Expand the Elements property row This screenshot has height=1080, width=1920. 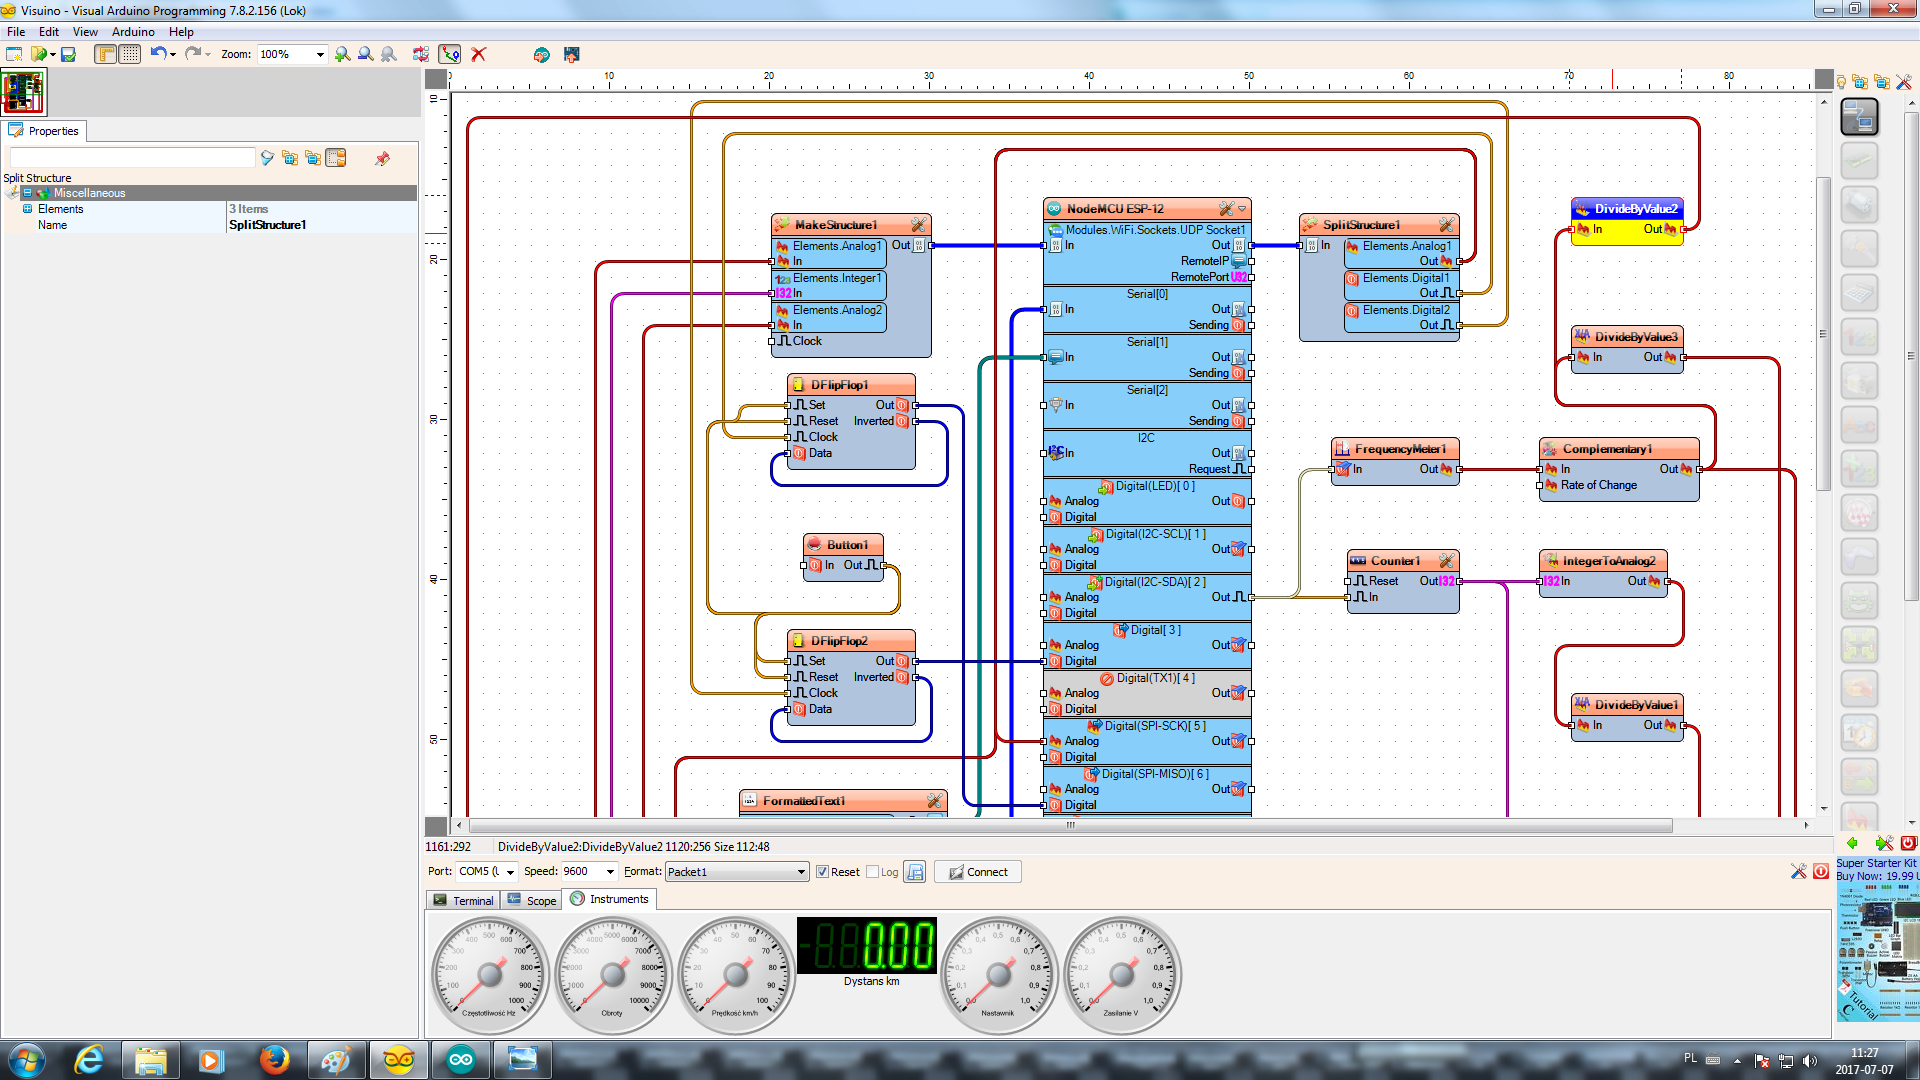click(x=27, y=209)
